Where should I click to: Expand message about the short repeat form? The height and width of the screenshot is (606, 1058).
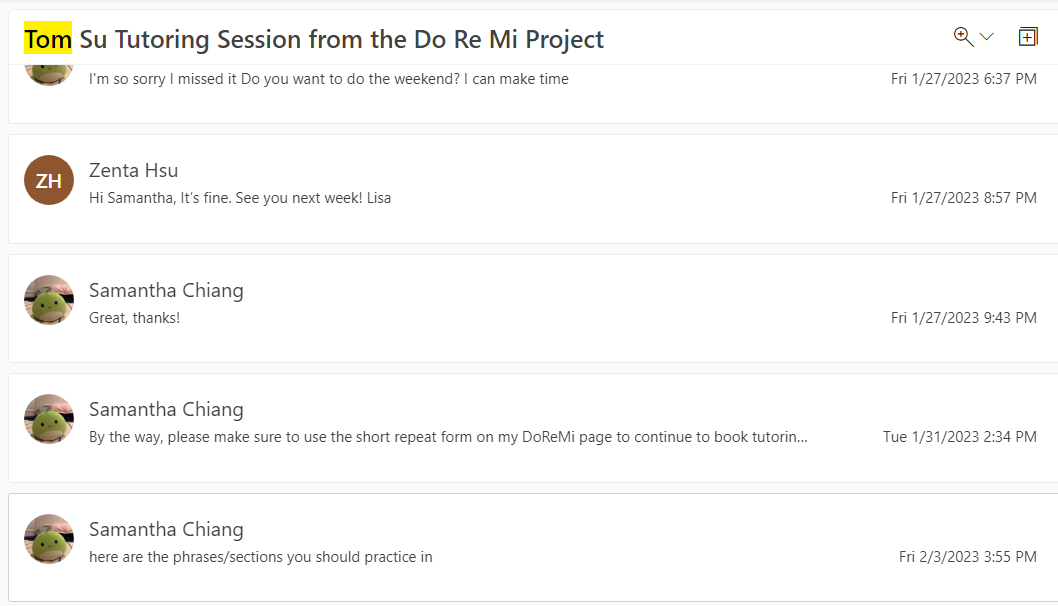[448, 437]
